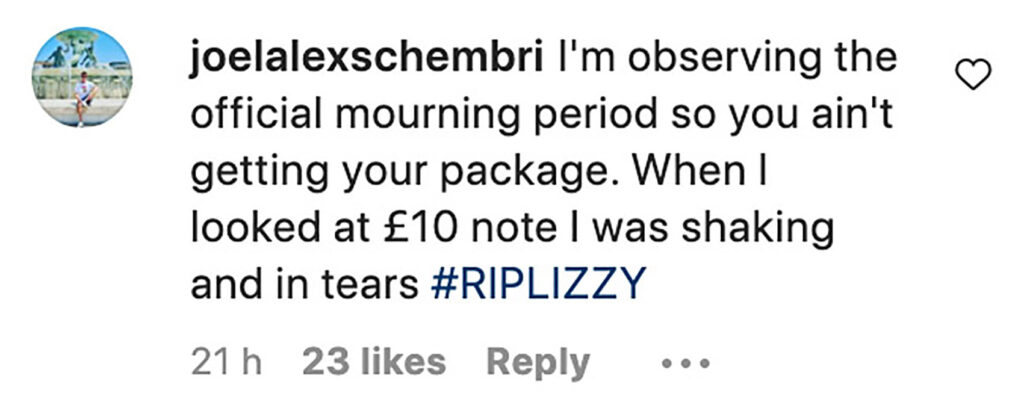
Task: Toggle like on the mourning period comment
Action: point(974,75)
